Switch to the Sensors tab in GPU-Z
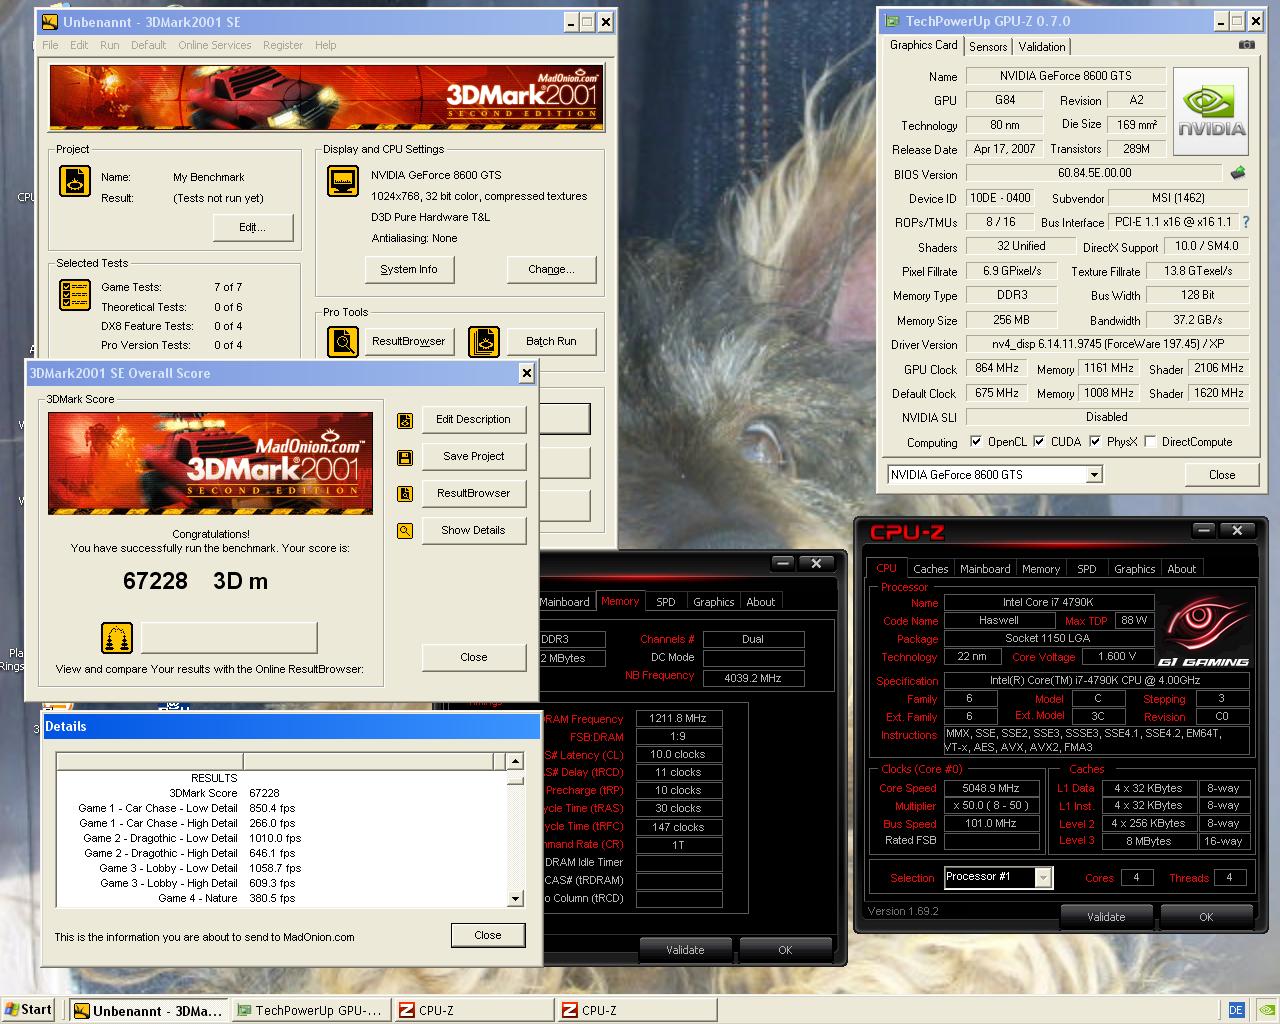This screenshot has width=1280, height=1024. 988,47
